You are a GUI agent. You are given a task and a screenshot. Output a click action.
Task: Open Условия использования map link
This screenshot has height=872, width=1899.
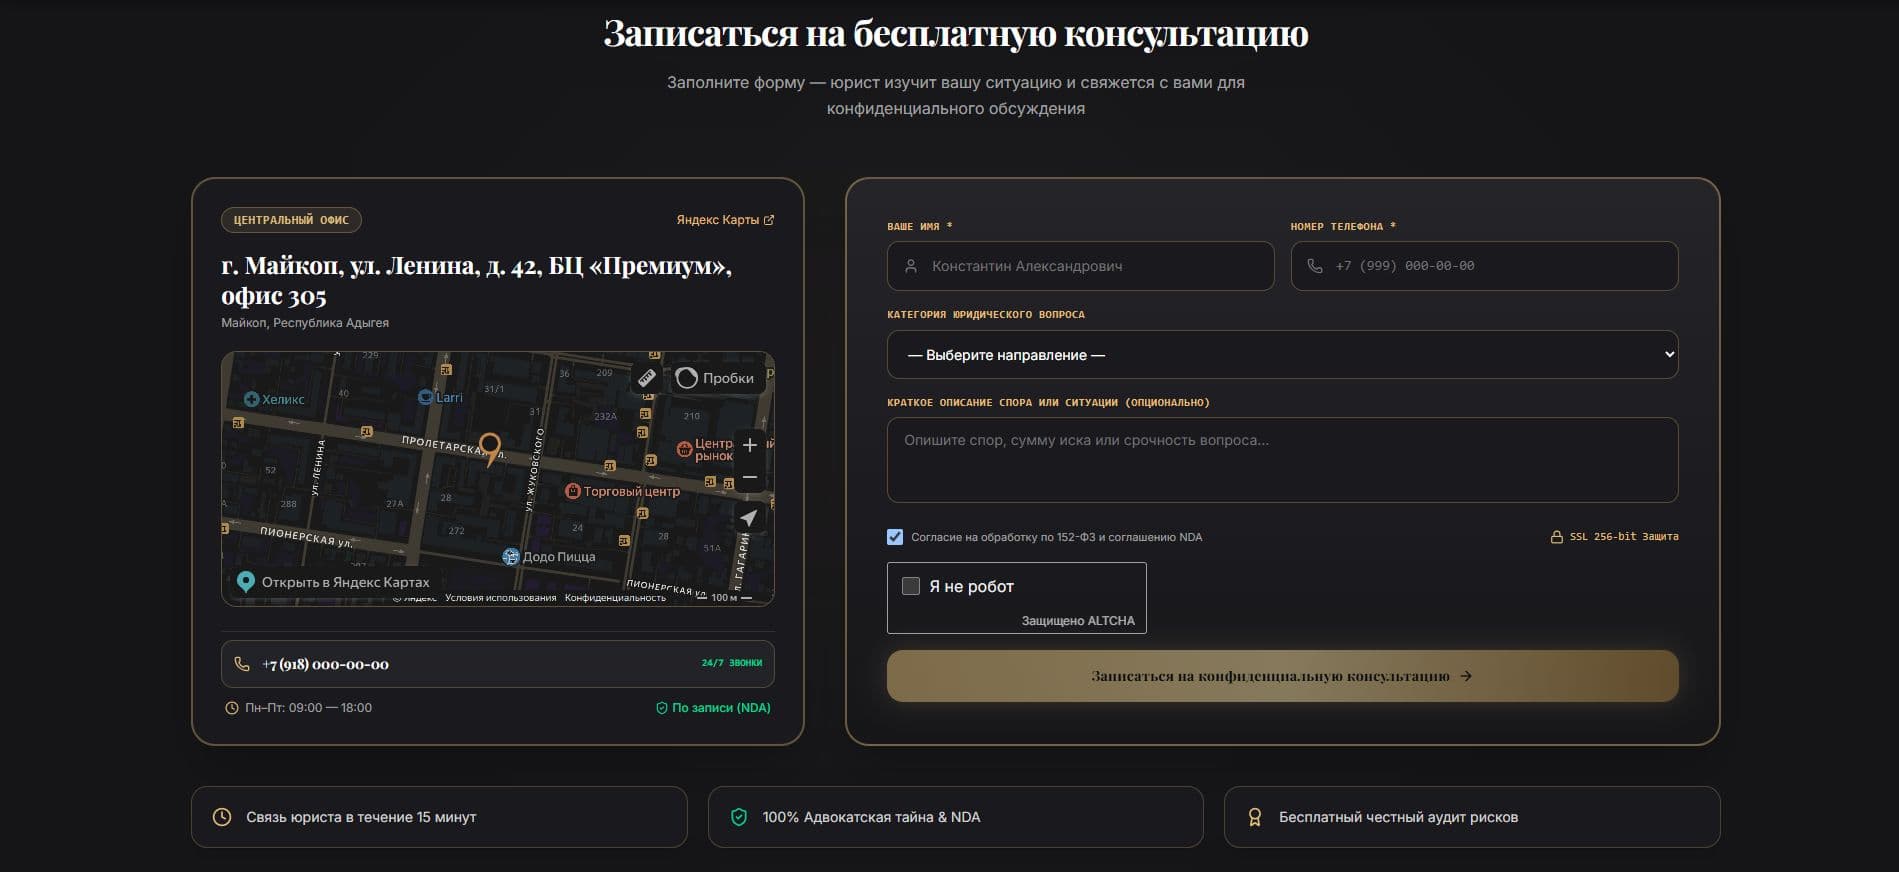pyautogui.click(x=500, y=598)
